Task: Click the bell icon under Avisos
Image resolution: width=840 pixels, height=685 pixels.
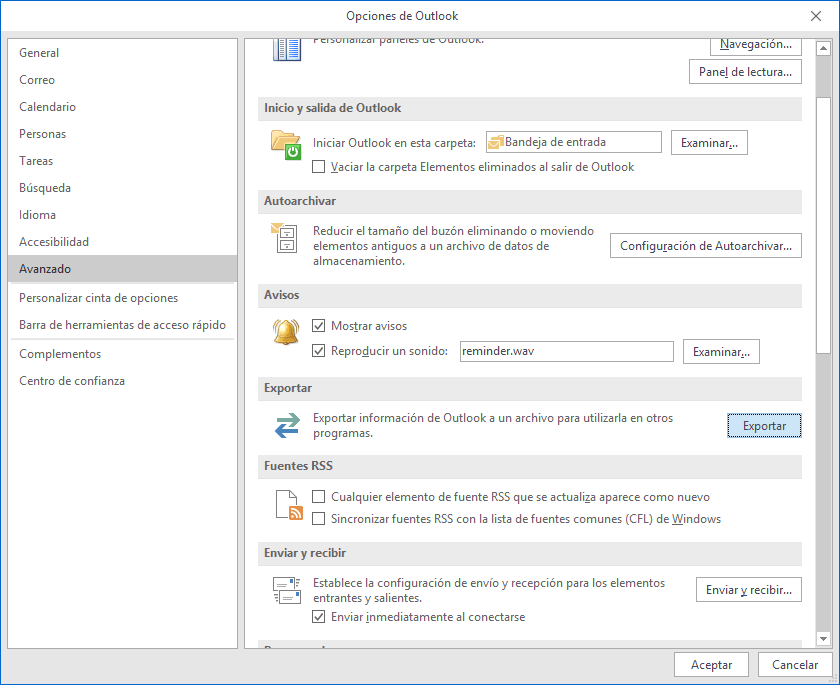Action: tap(286, 332)
